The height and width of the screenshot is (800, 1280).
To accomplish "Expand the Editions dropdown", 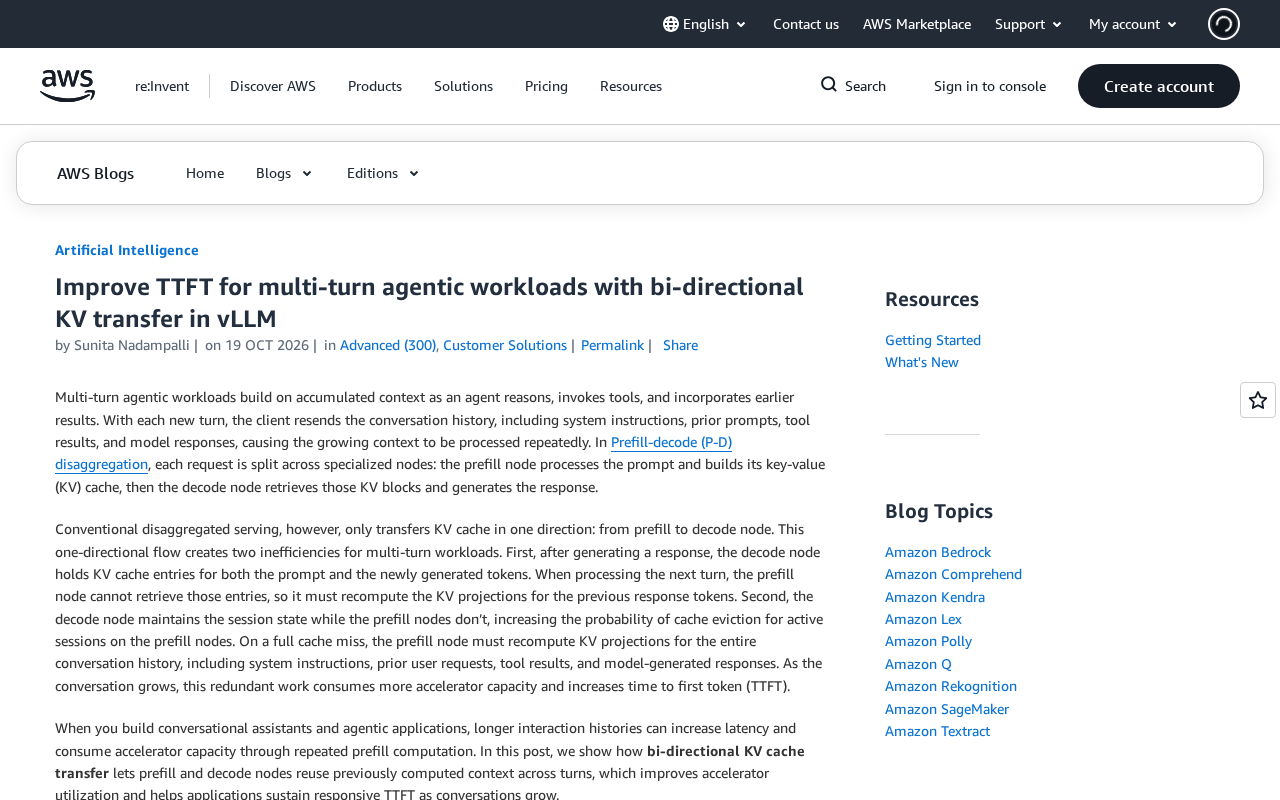I will tap(383, 173).
